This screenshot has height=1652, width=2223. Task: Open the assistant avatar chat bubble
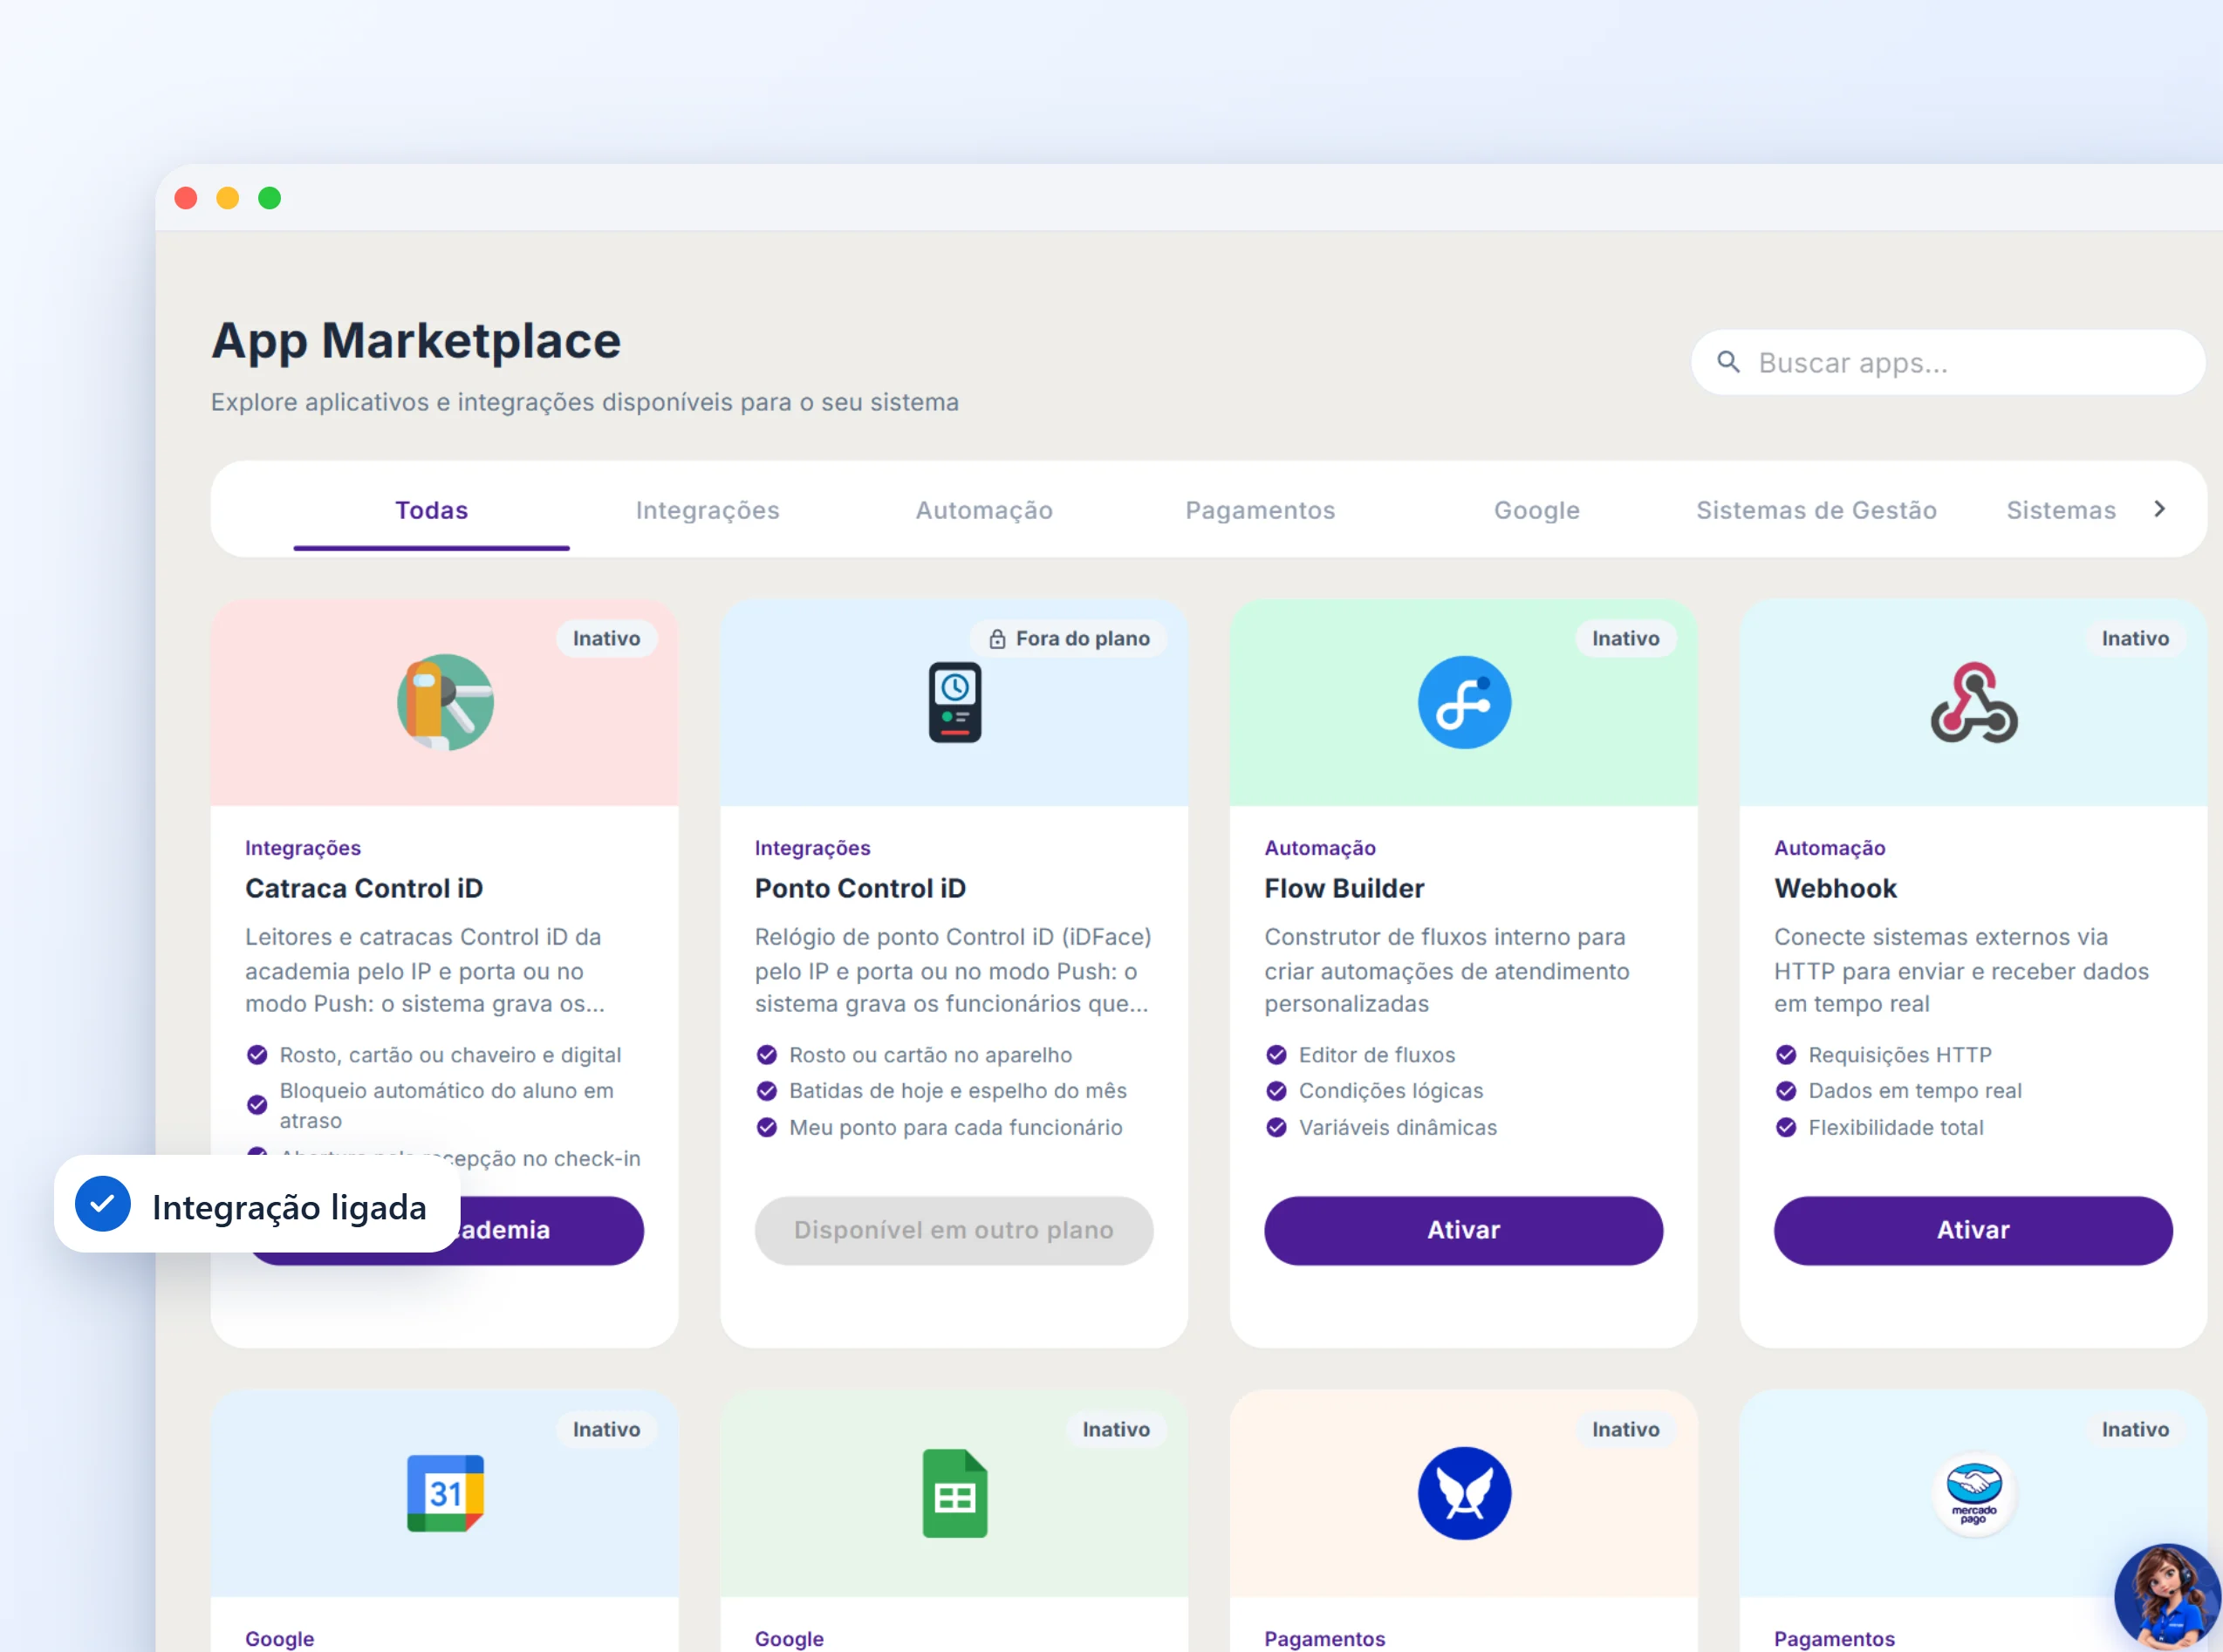pyautogui.click(x=2167, y=1597)
